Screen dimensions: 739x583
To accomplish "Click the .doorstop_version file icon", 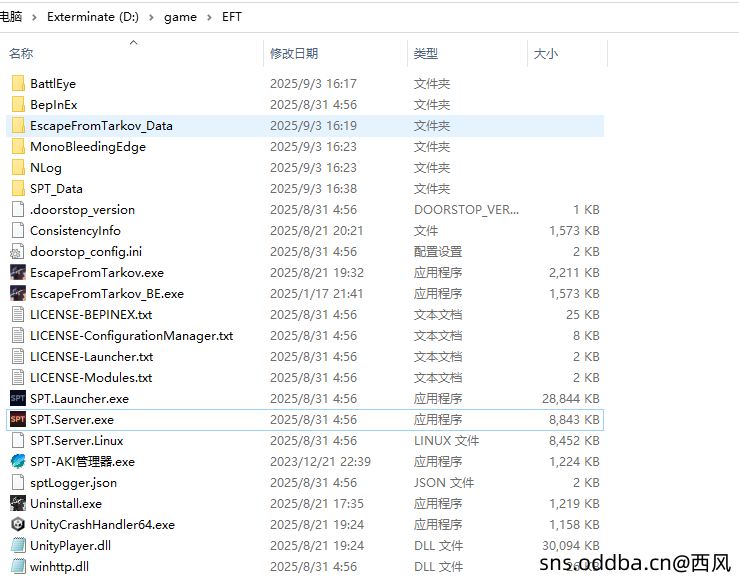I will 18,209.
